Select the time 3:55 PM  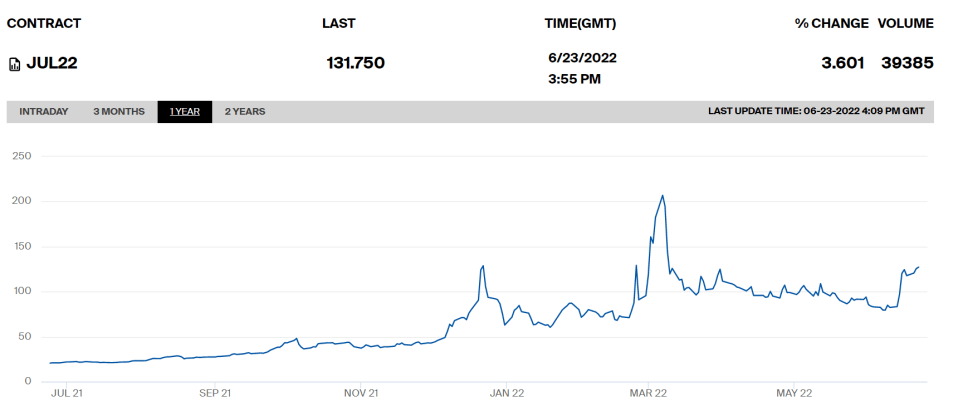tap(574, 79)
